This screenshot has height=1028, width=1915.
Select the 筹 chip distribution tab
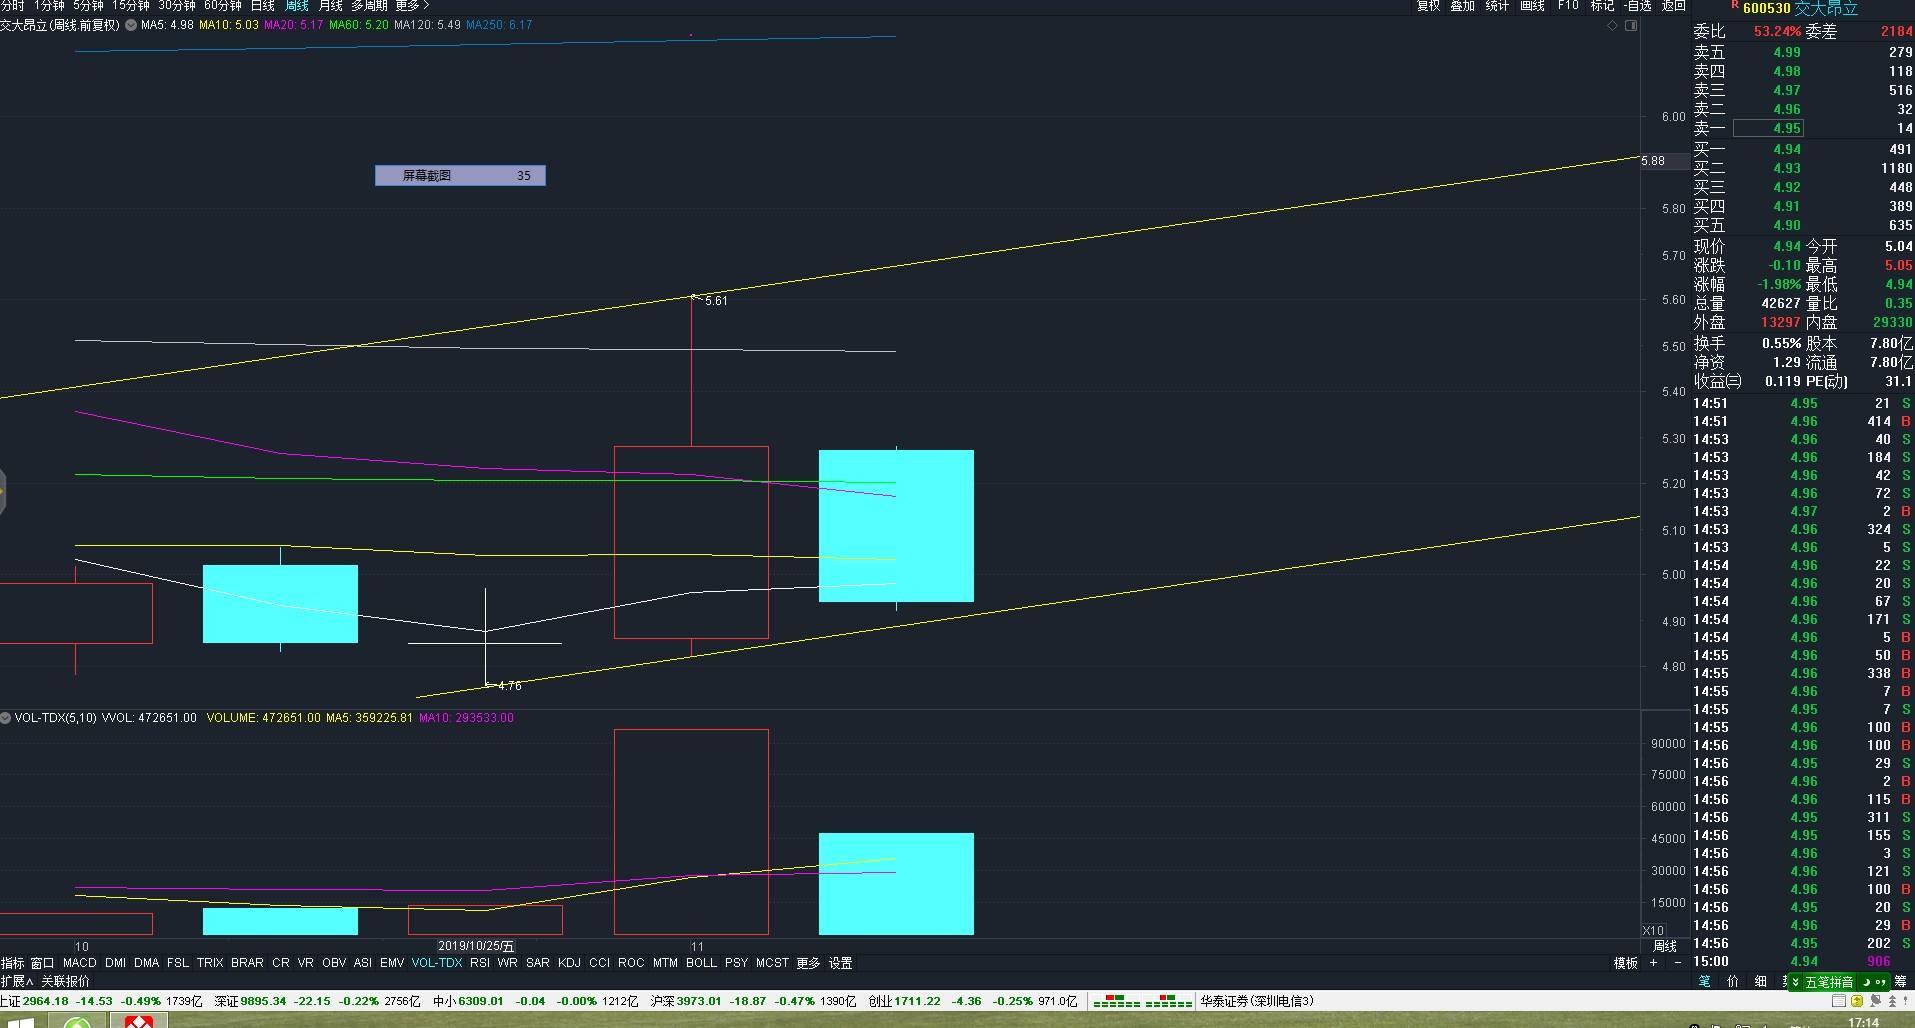pyautogui.click(x=1900, y=981)
